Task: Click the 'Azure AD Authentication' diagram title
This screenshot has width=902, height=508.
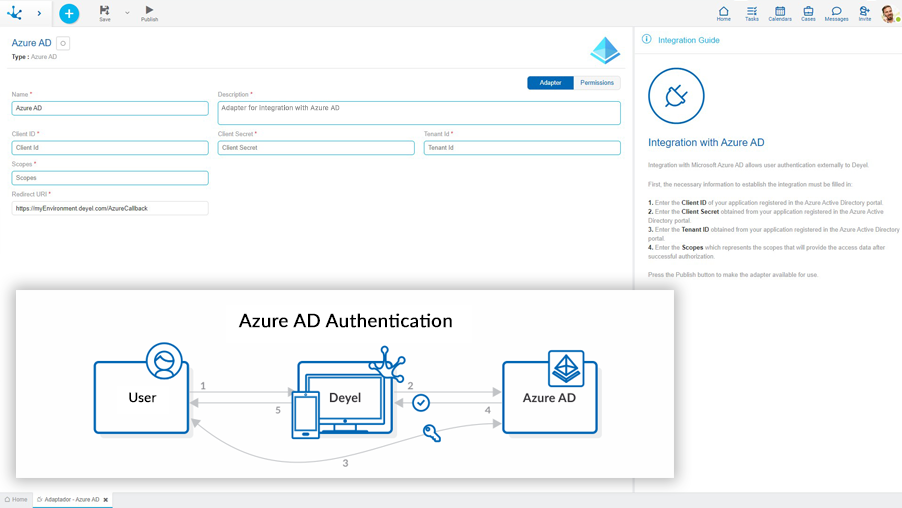Action: click(x=345, y=320)
